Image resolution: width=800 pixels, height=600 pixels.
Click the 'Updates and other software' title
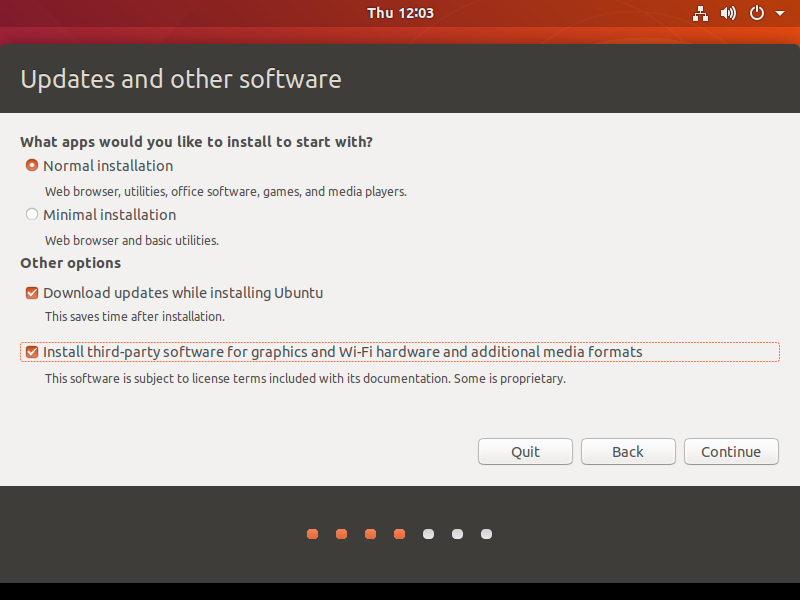click(x=181, y=79)
